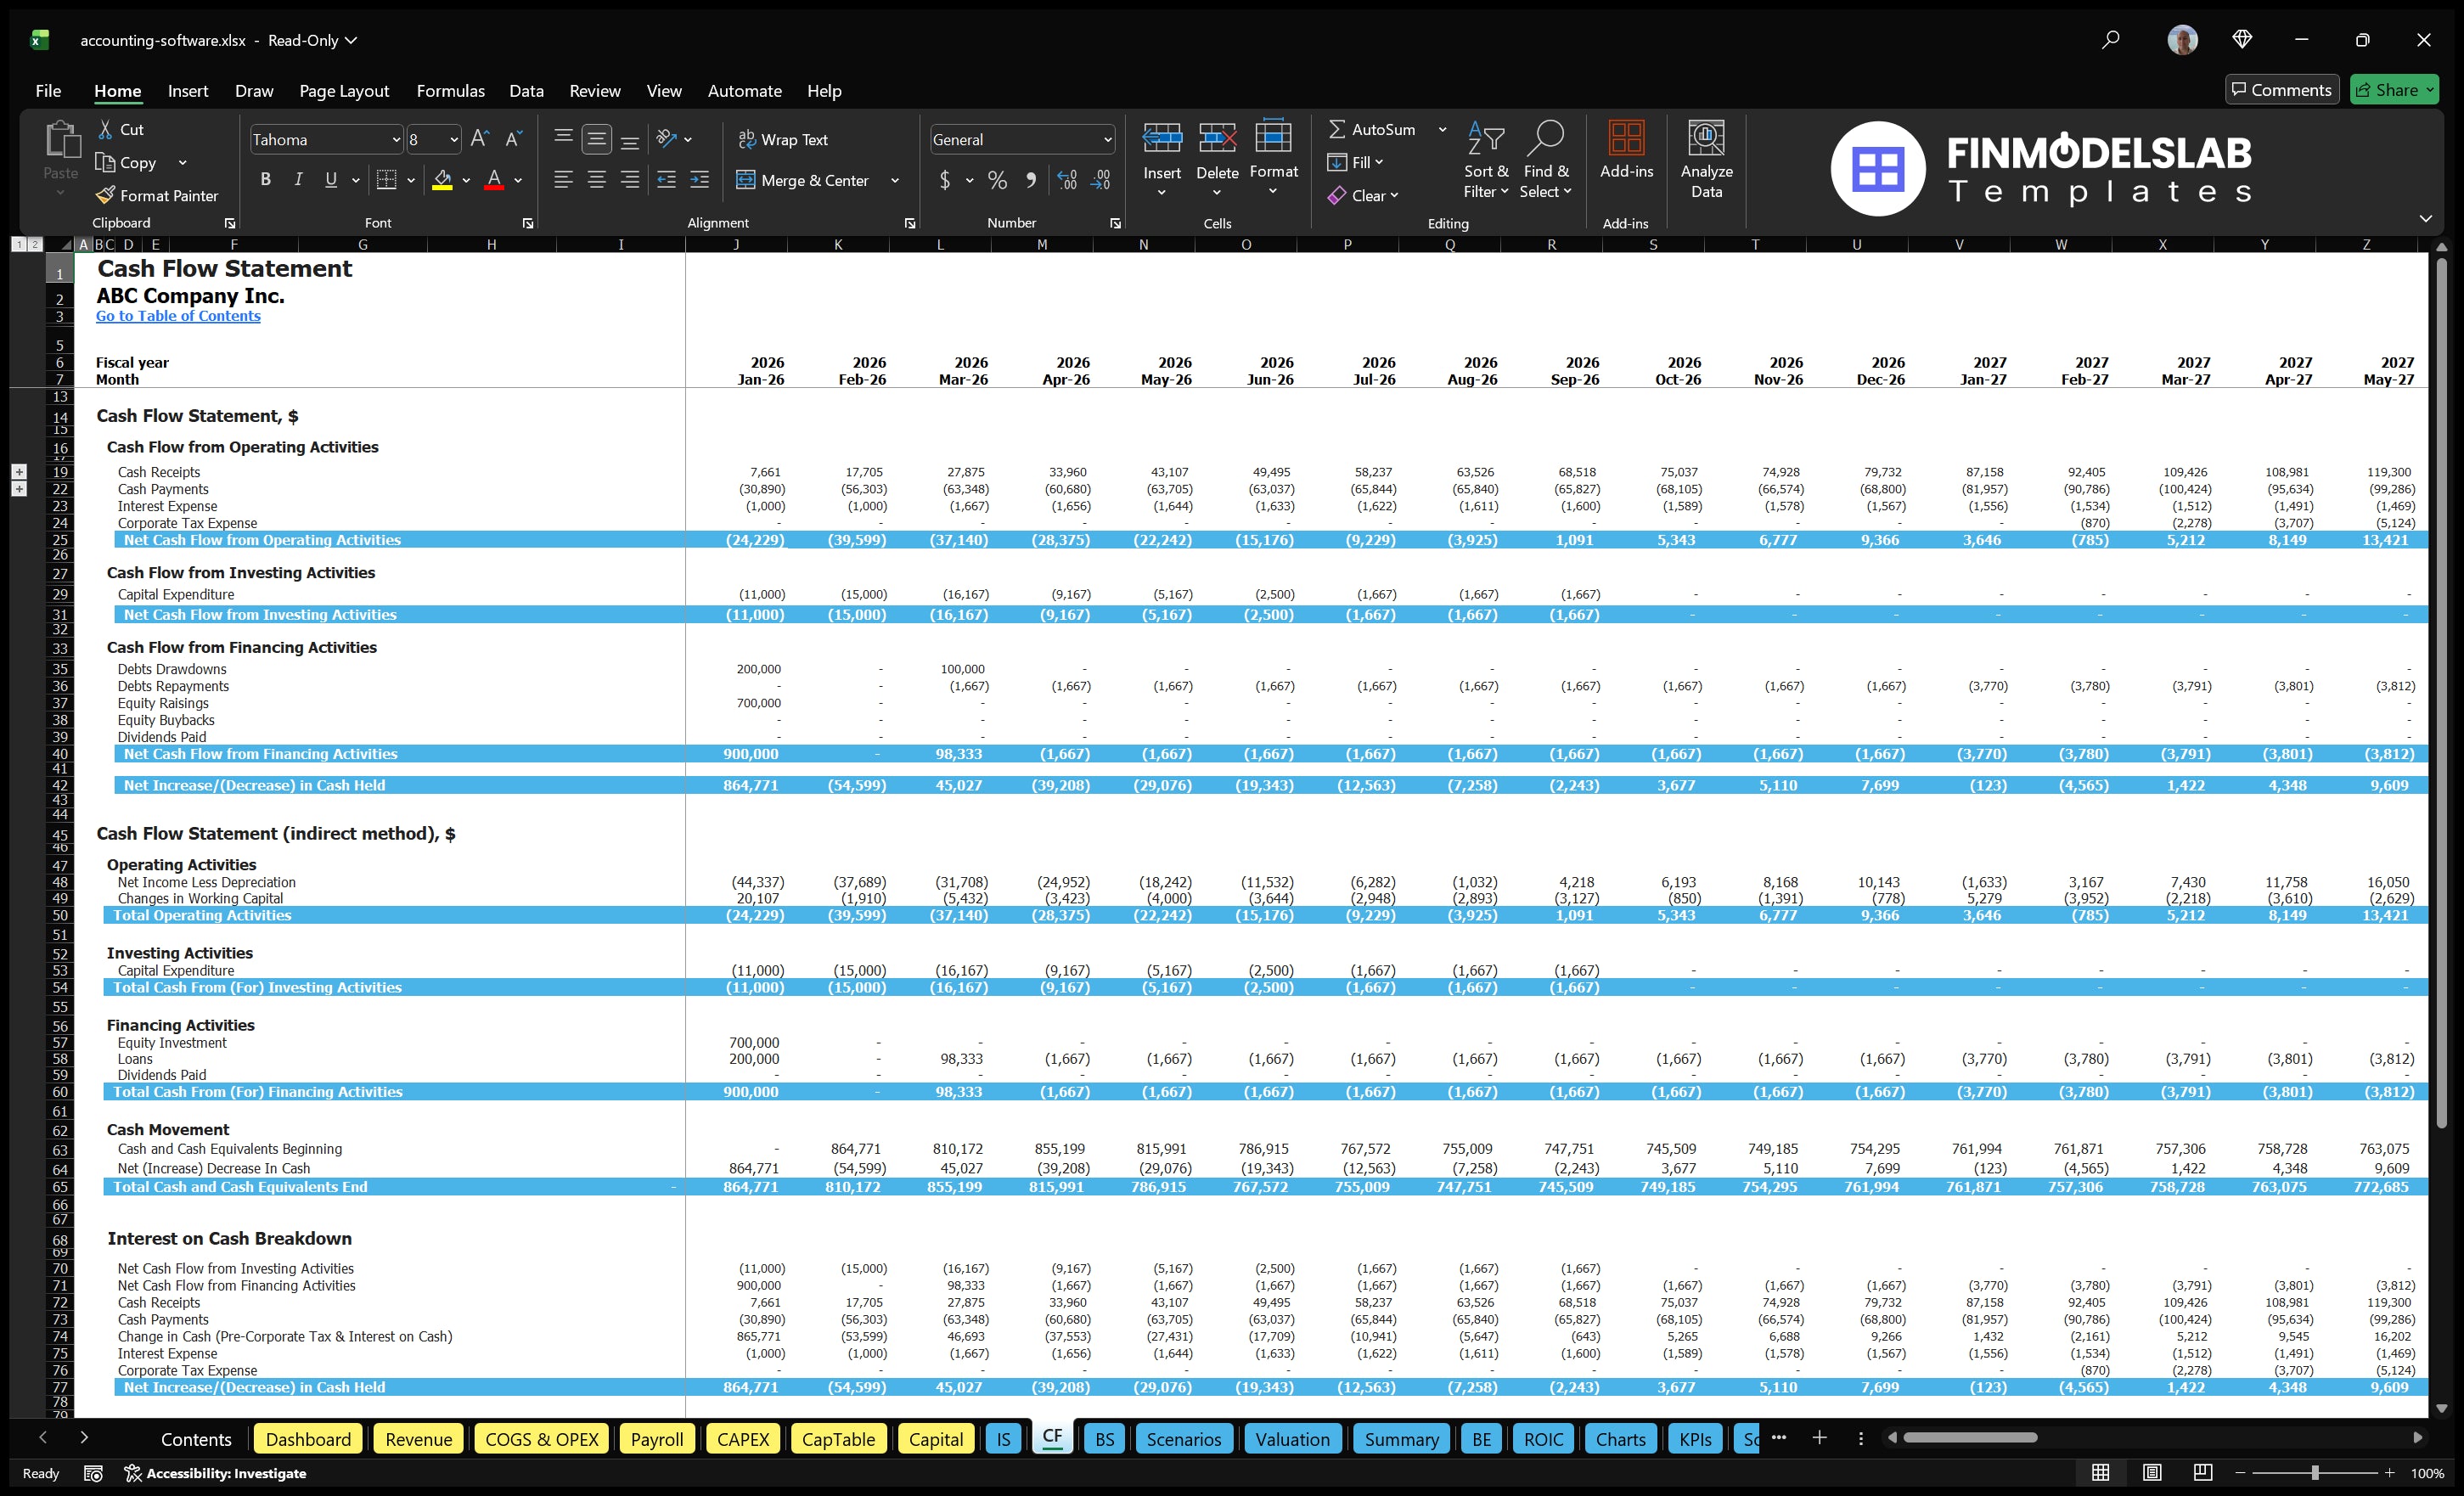Screen dimensions: 2464x1496
Task: Toggle bold formatting
Action: [265, 179]
